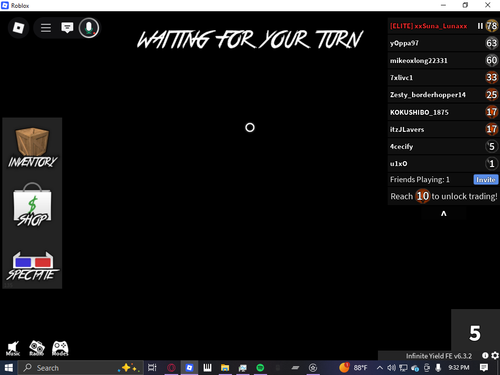Open the hamburger menu button
The height and width of the screenshot is (375, 500).
click(46, 28)
